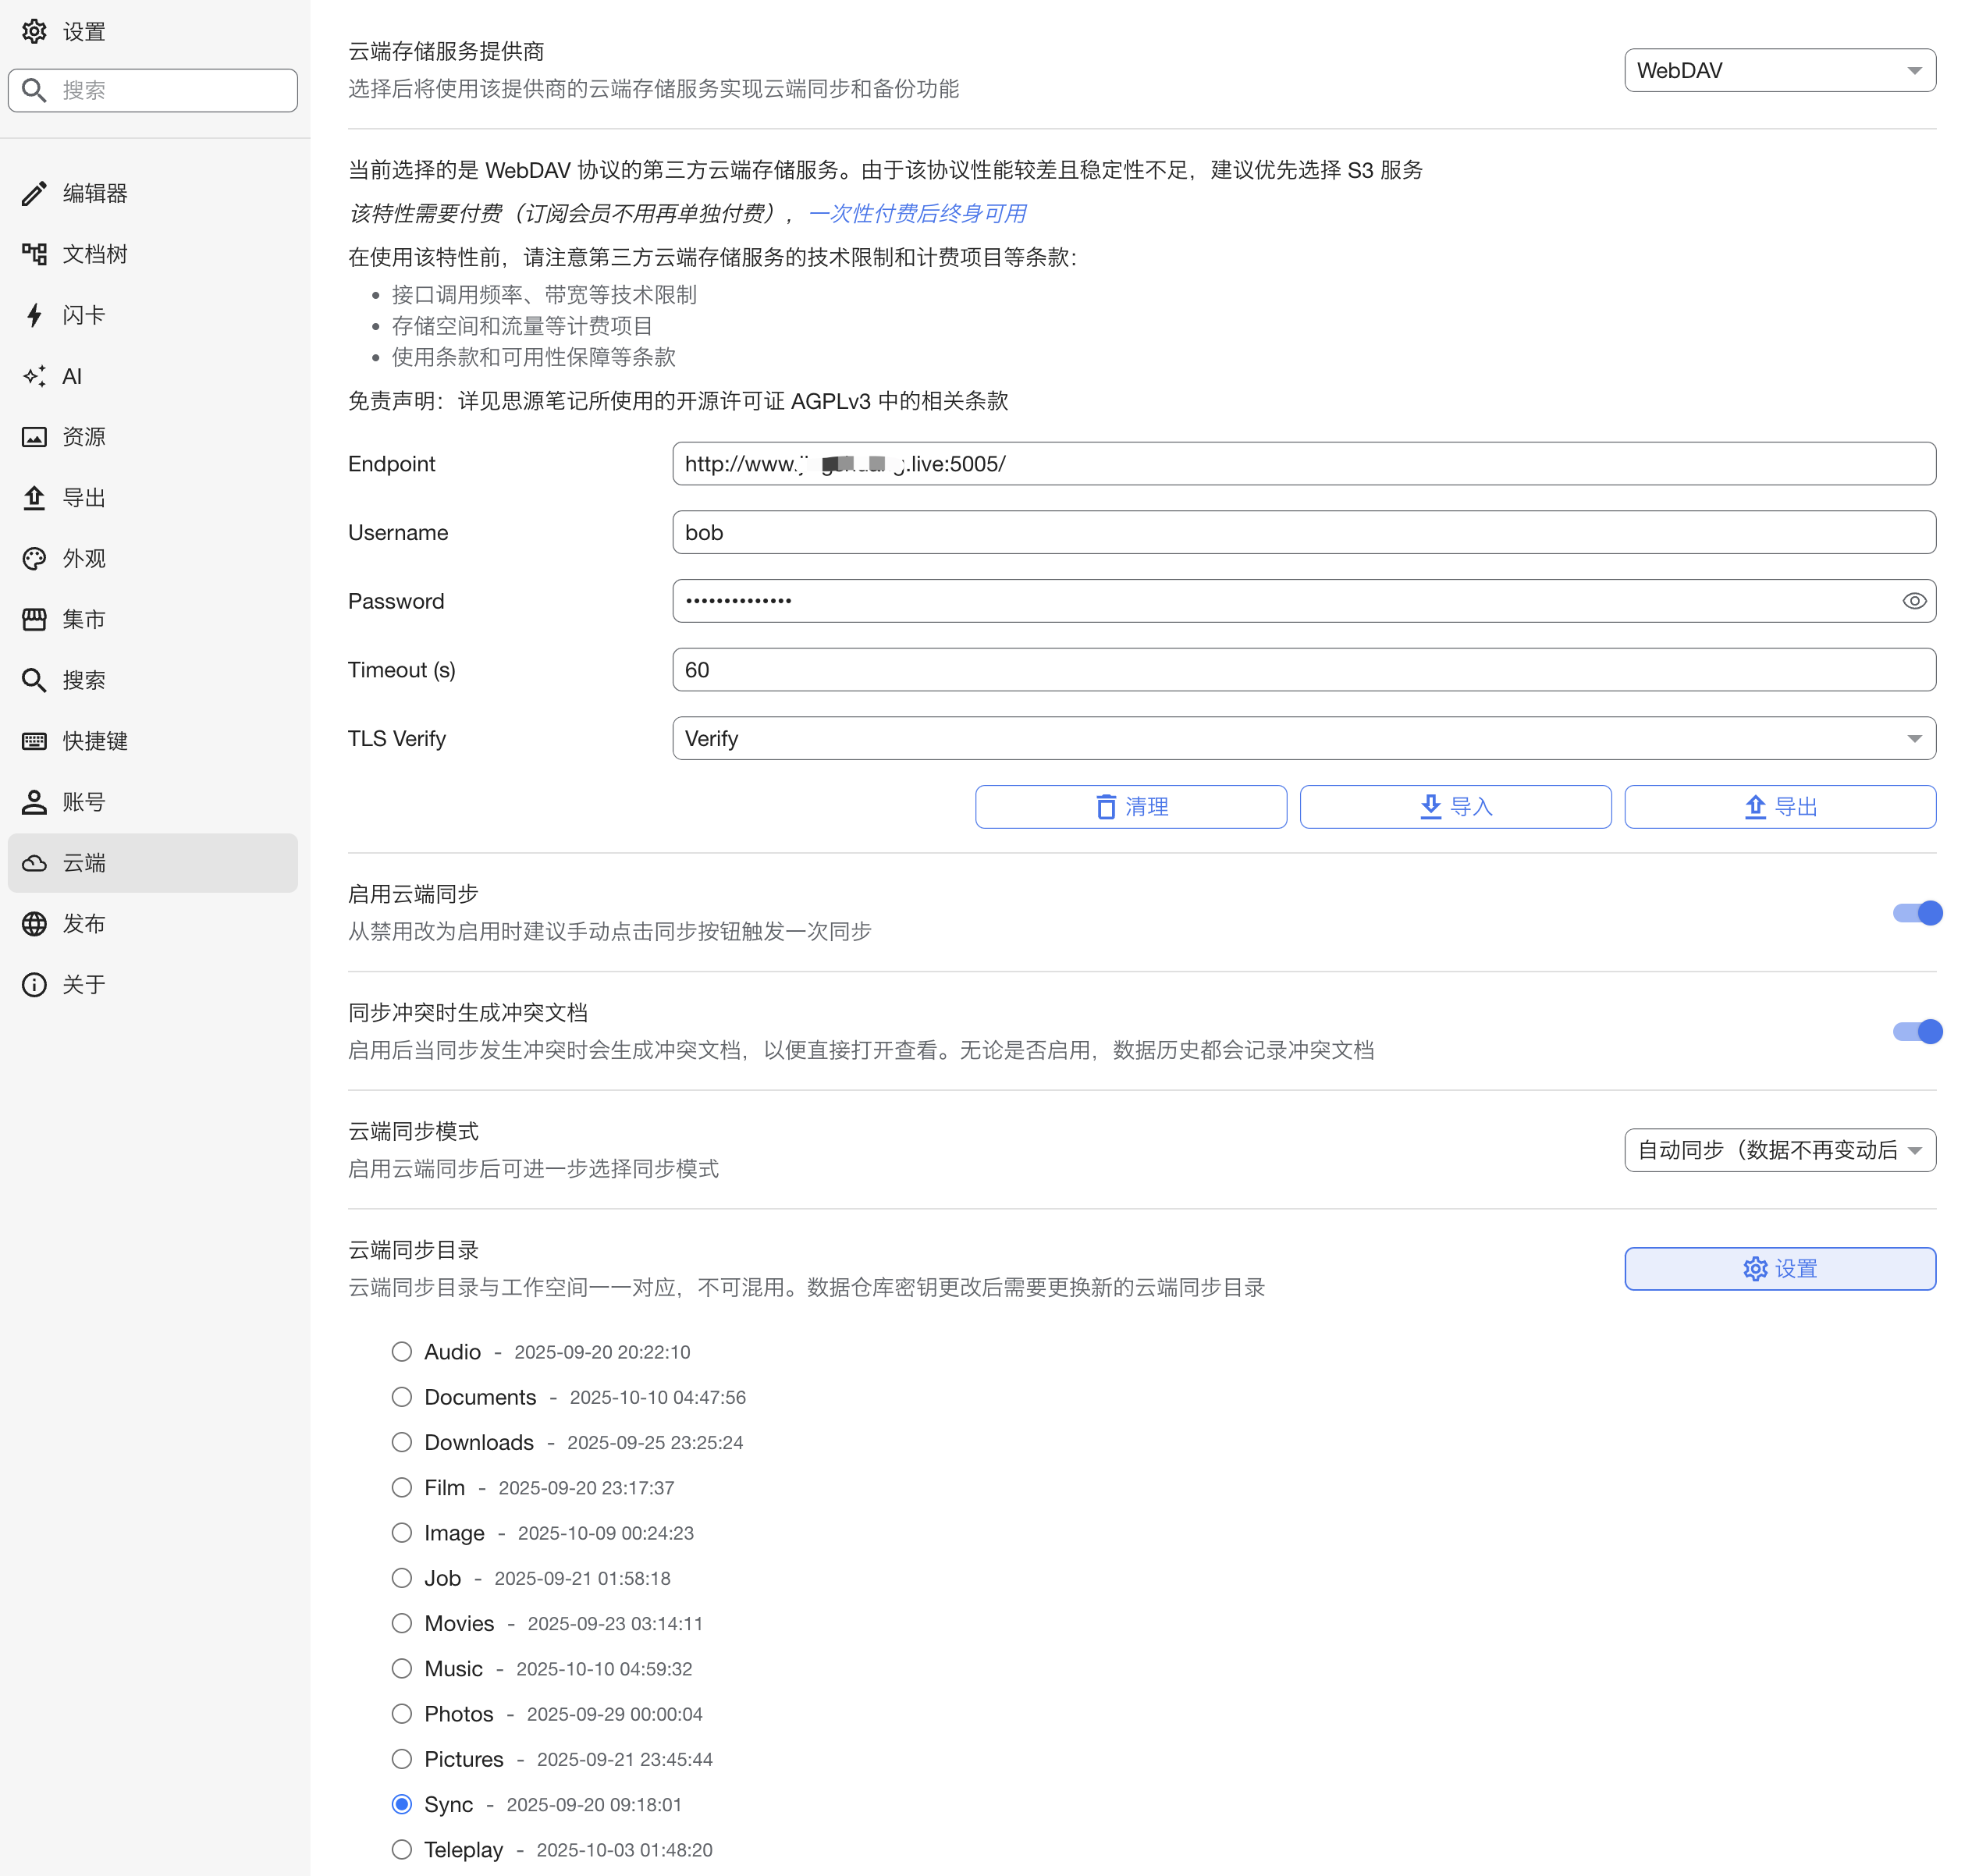The image size is (1979, 1876).
Task: Open the AI sparkle icon settings
Action: point(34,376)
